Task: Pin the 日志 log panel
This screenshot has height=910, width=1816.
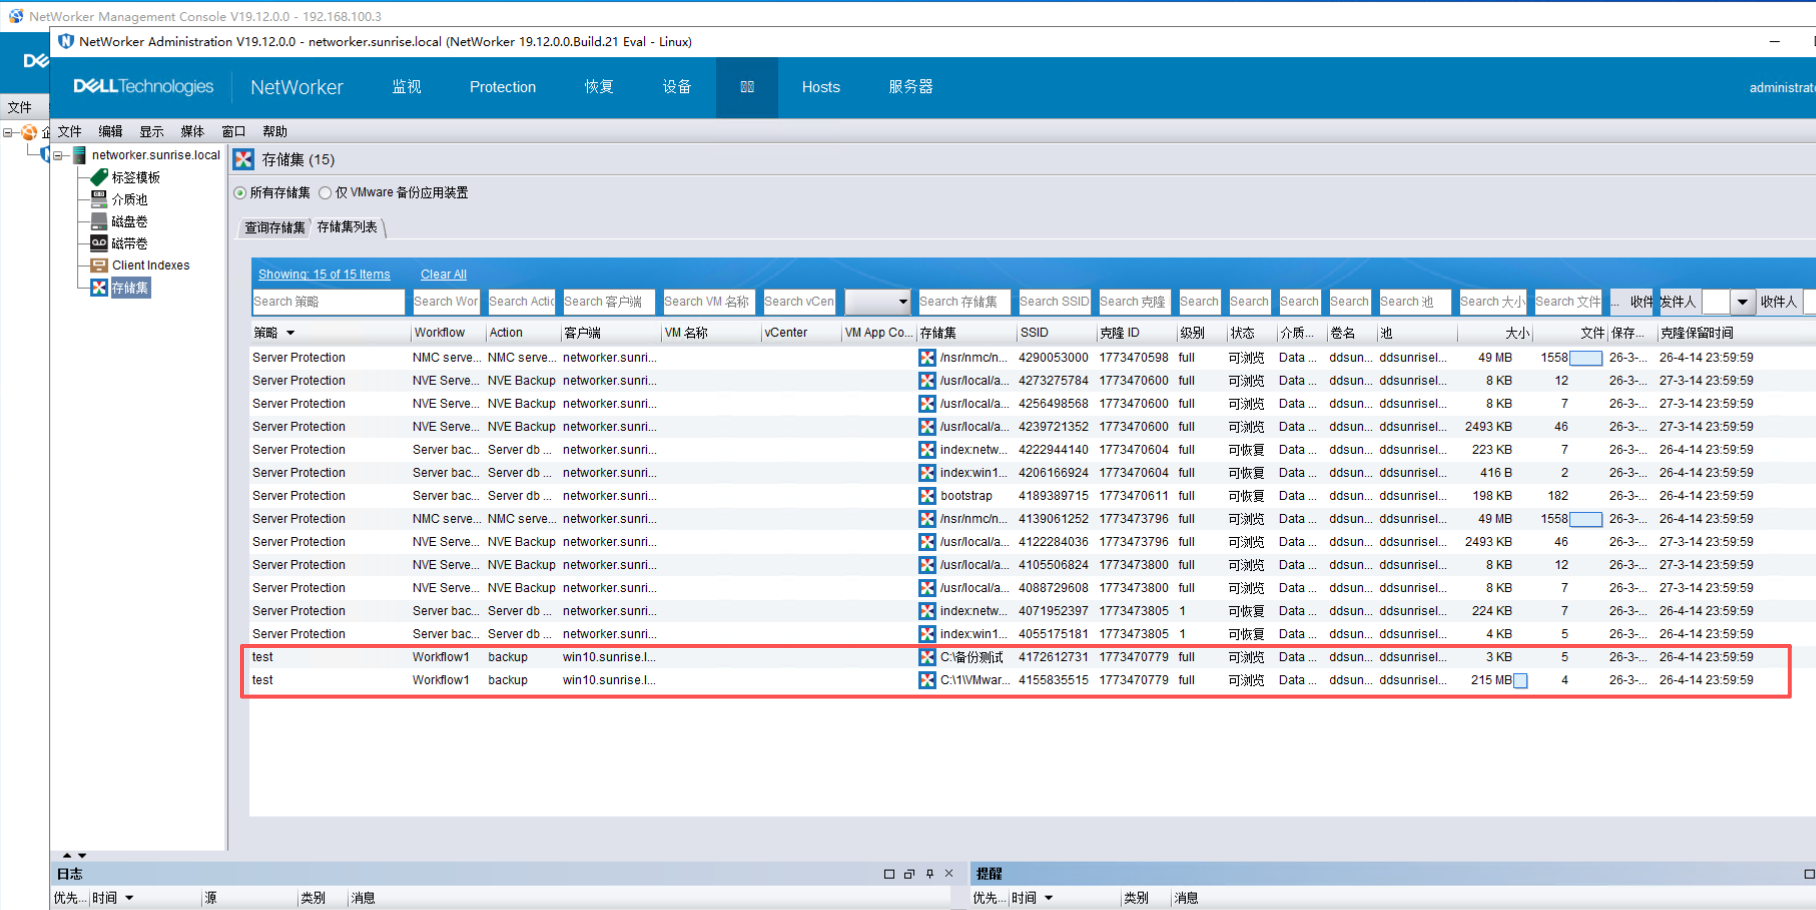Action: coord(929,874)
